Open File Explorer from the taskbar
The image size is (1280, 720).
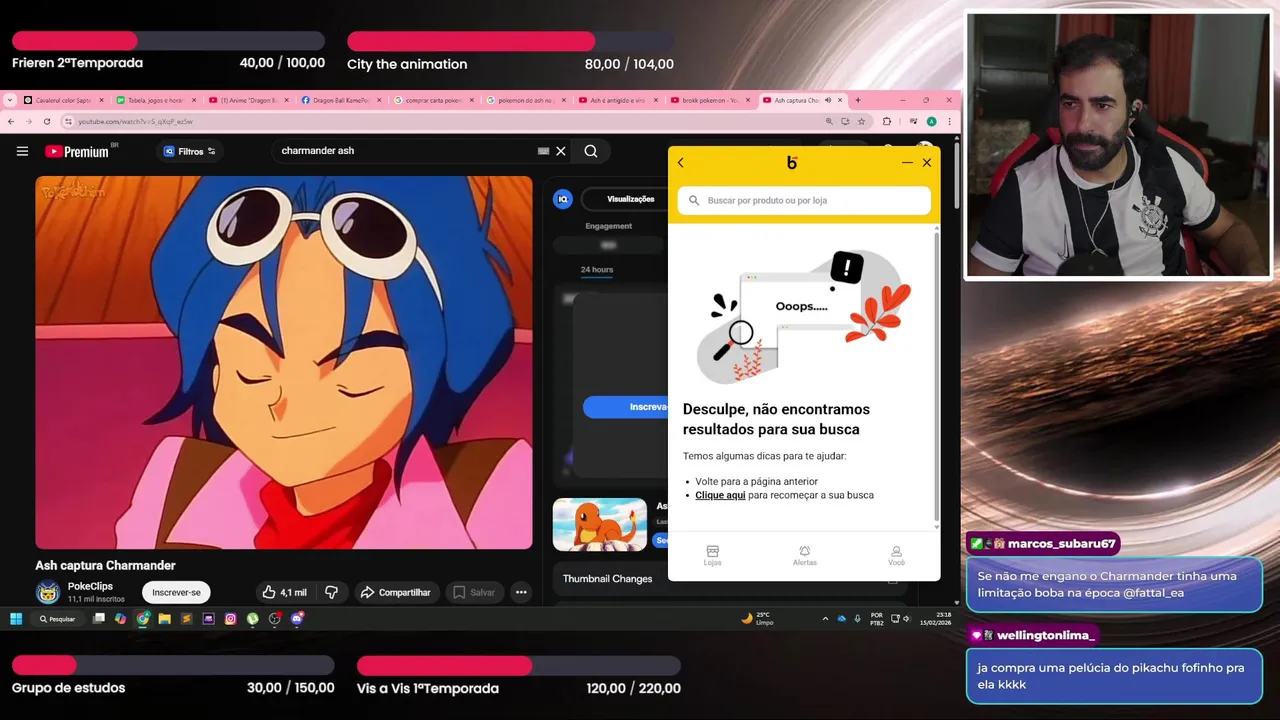[164, 619]
